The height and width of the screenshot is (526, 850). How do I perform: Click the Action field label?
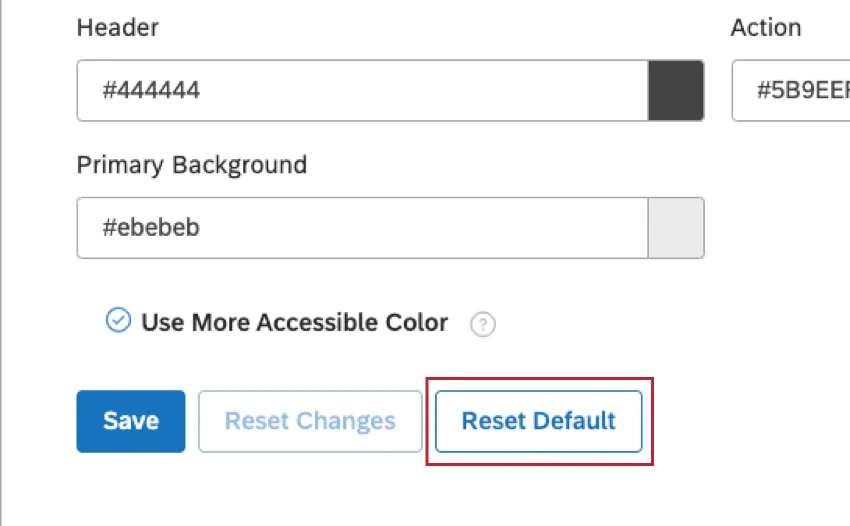[766, 27]
